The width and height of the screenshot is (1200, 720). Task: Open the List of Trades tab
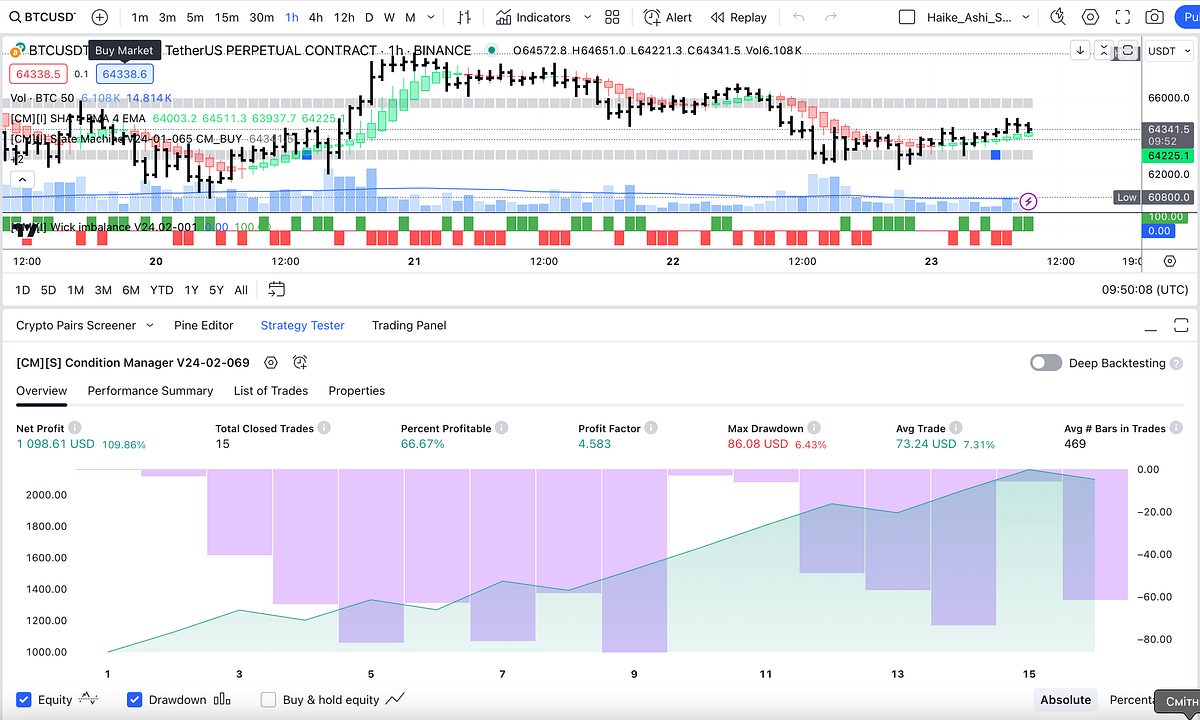tap(270, 391)
